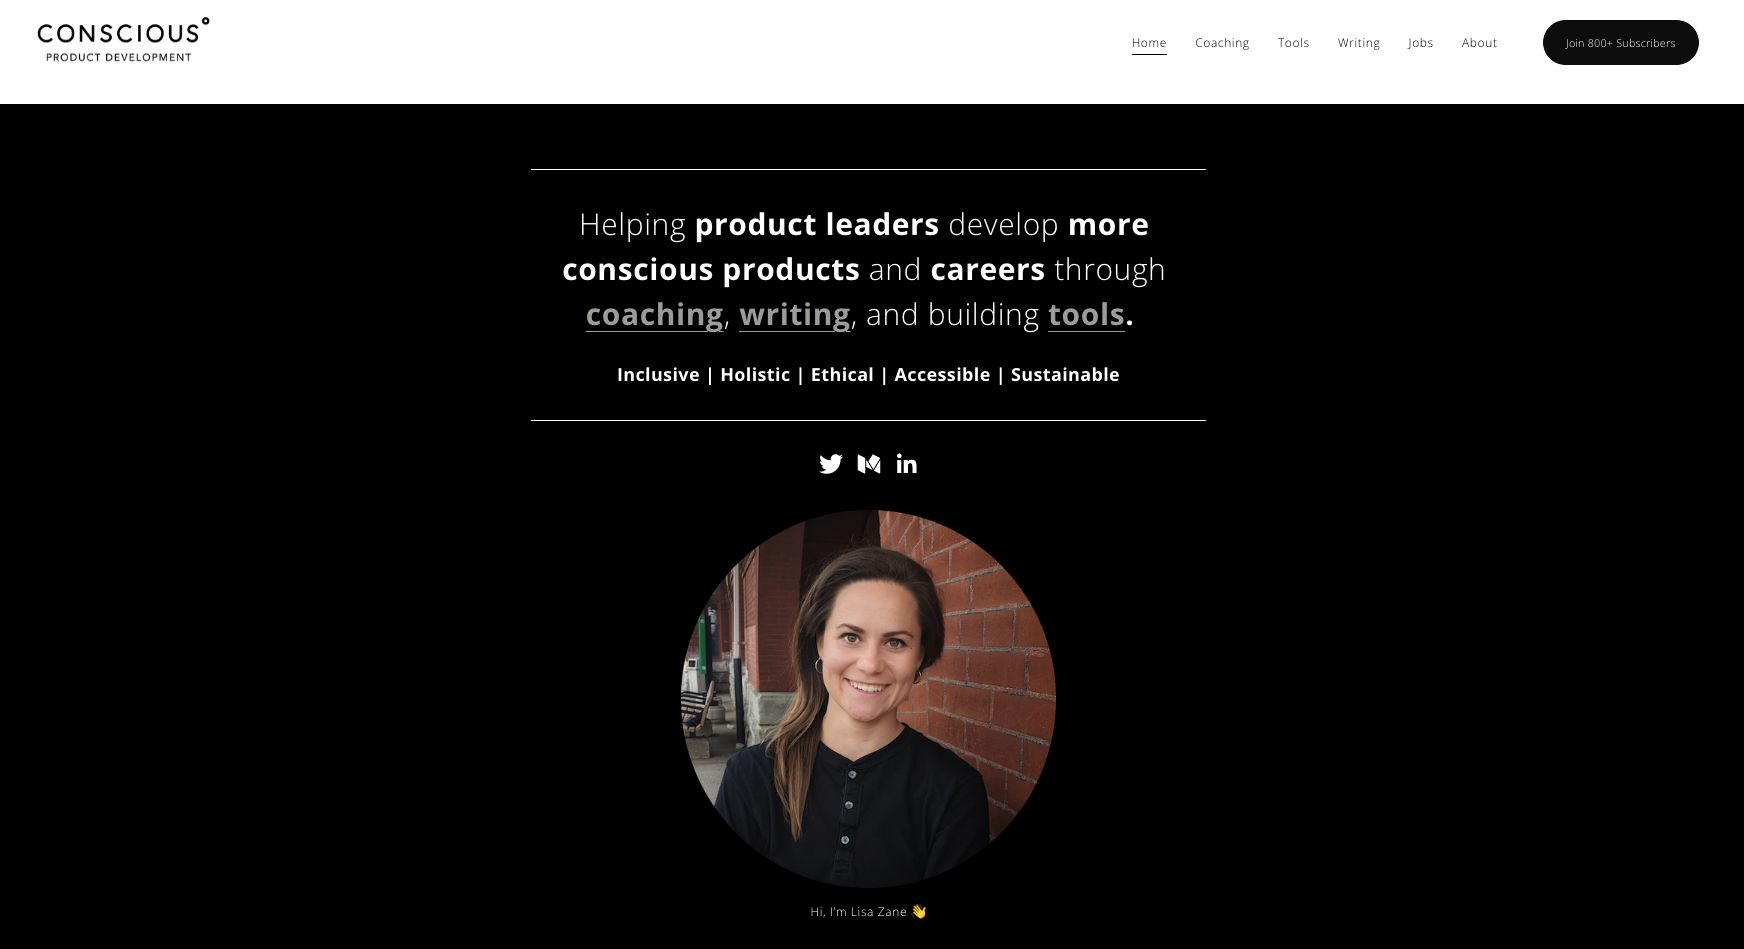
Task: Open the LinkedIn profile icon
Action: (907, 464)
